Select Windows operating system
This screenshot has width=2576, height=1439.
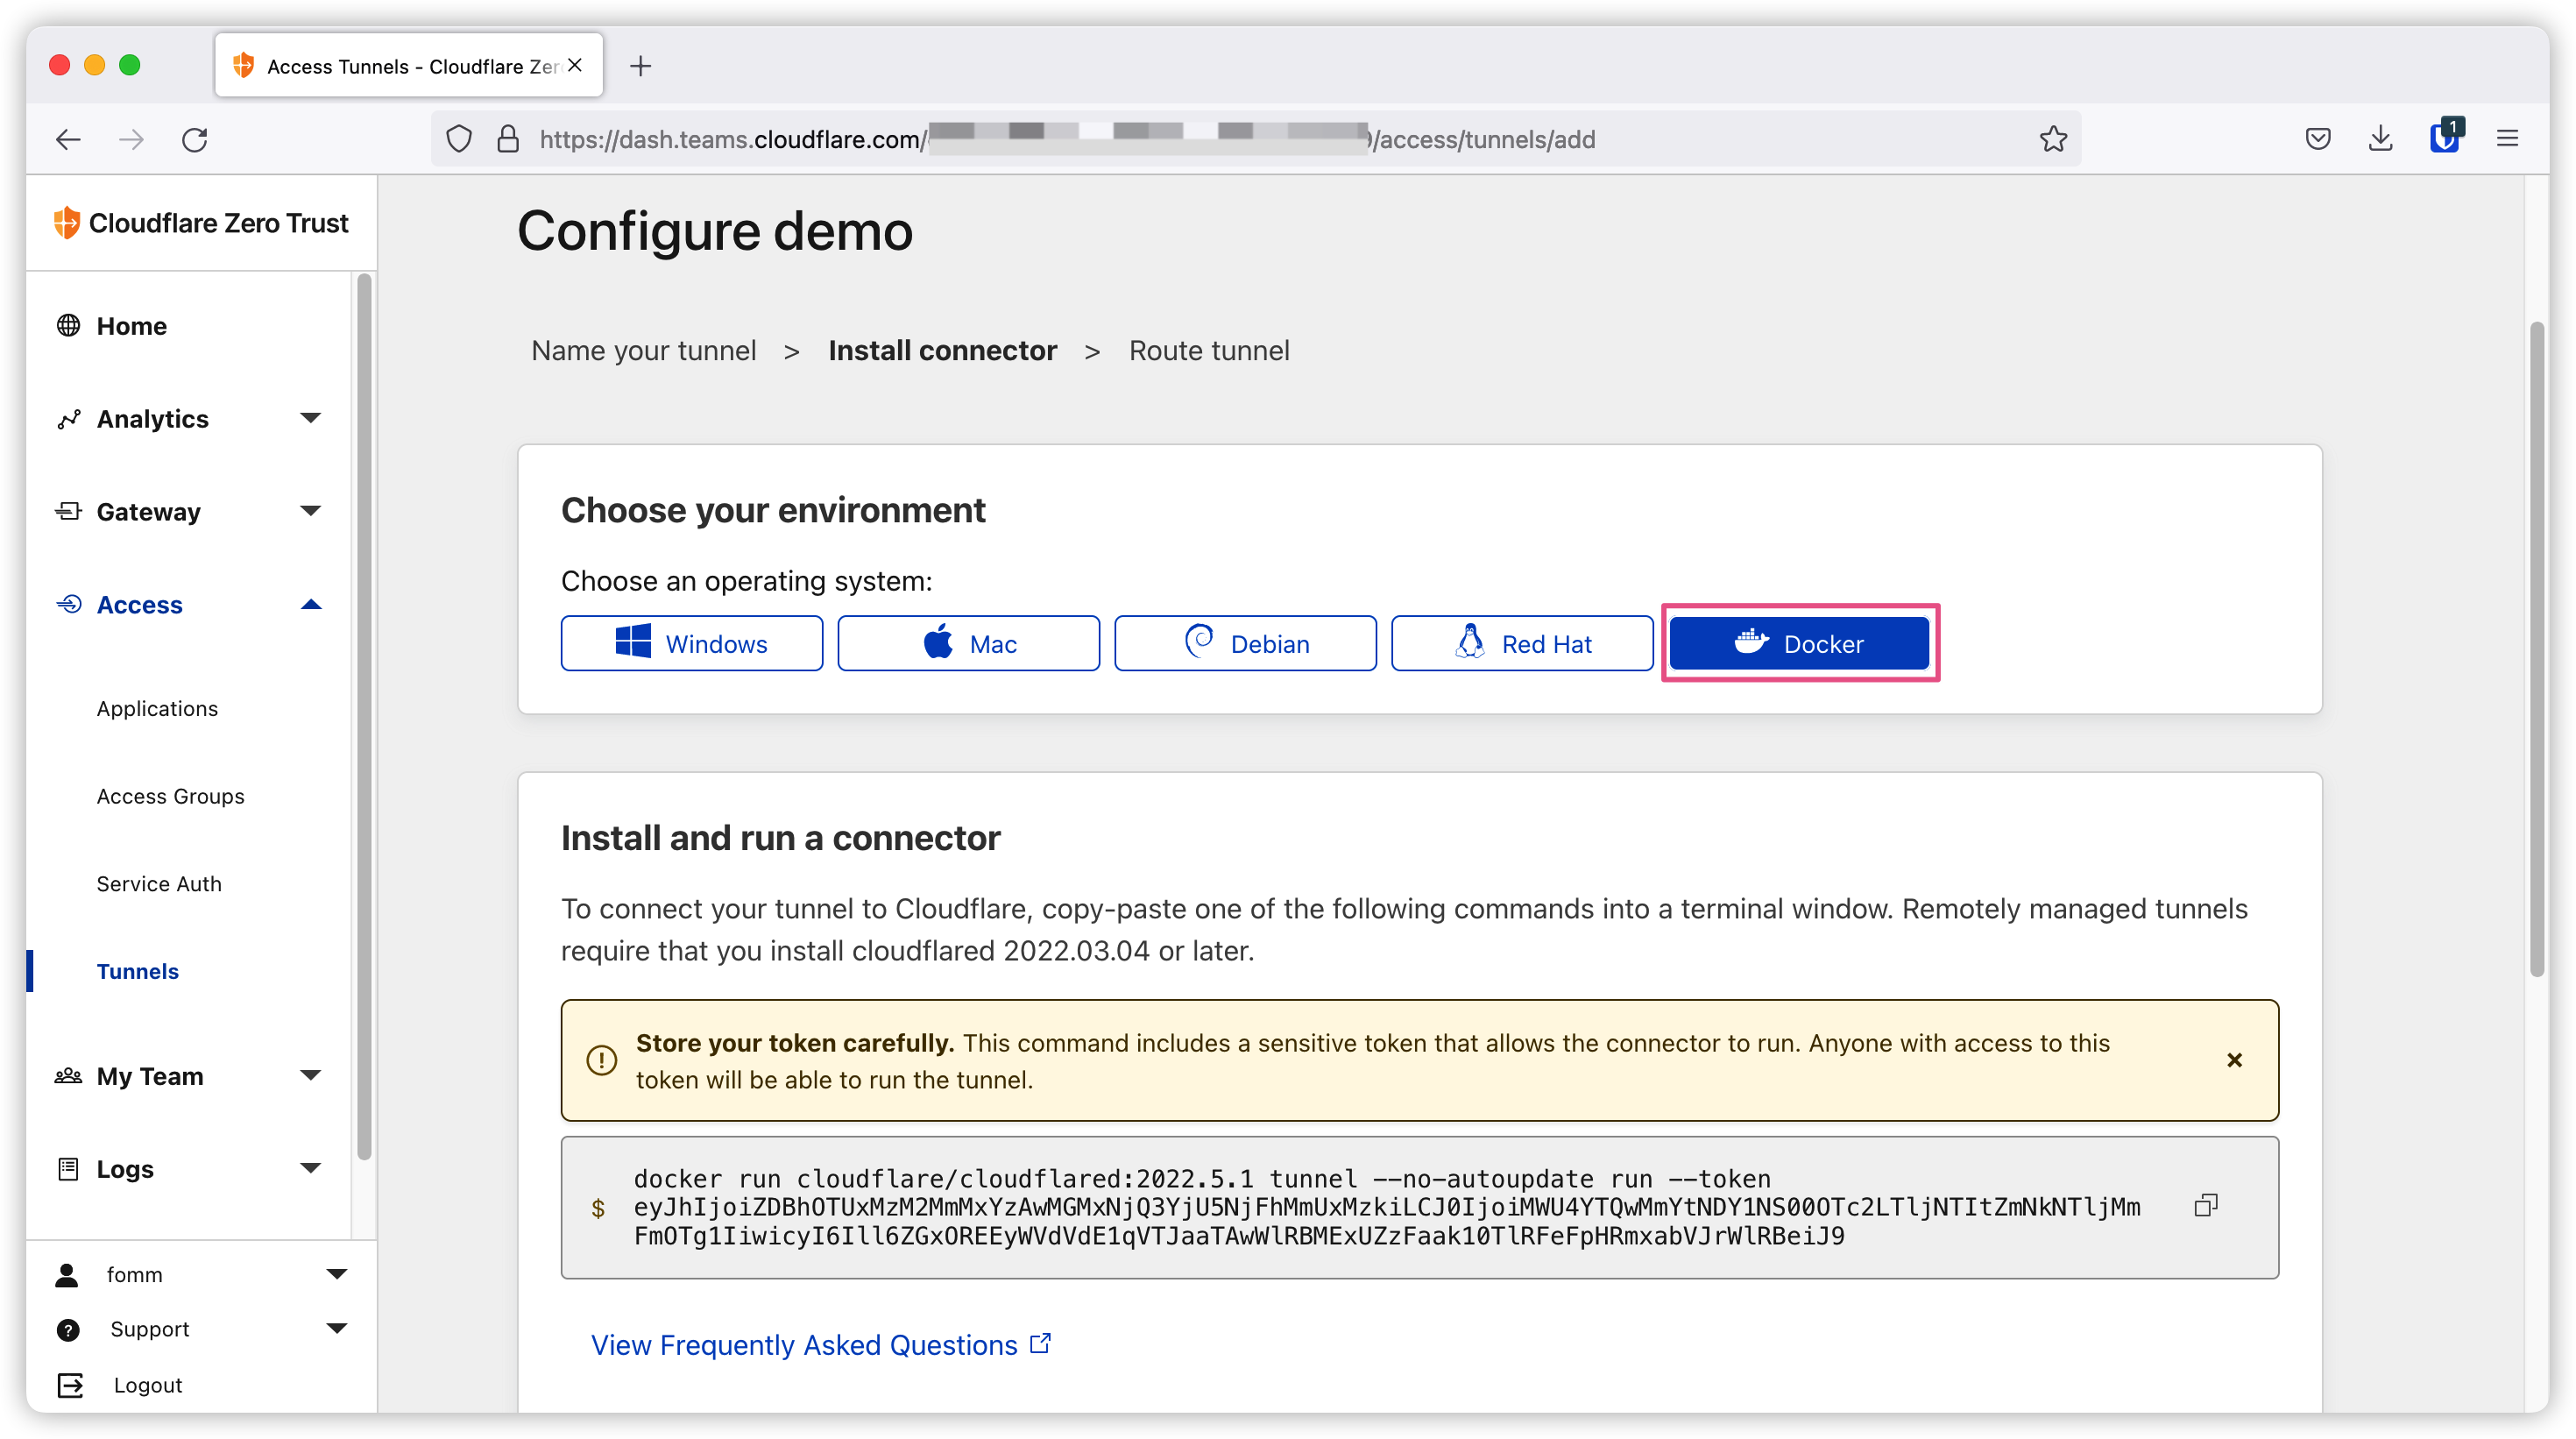[x=691, y=644]
